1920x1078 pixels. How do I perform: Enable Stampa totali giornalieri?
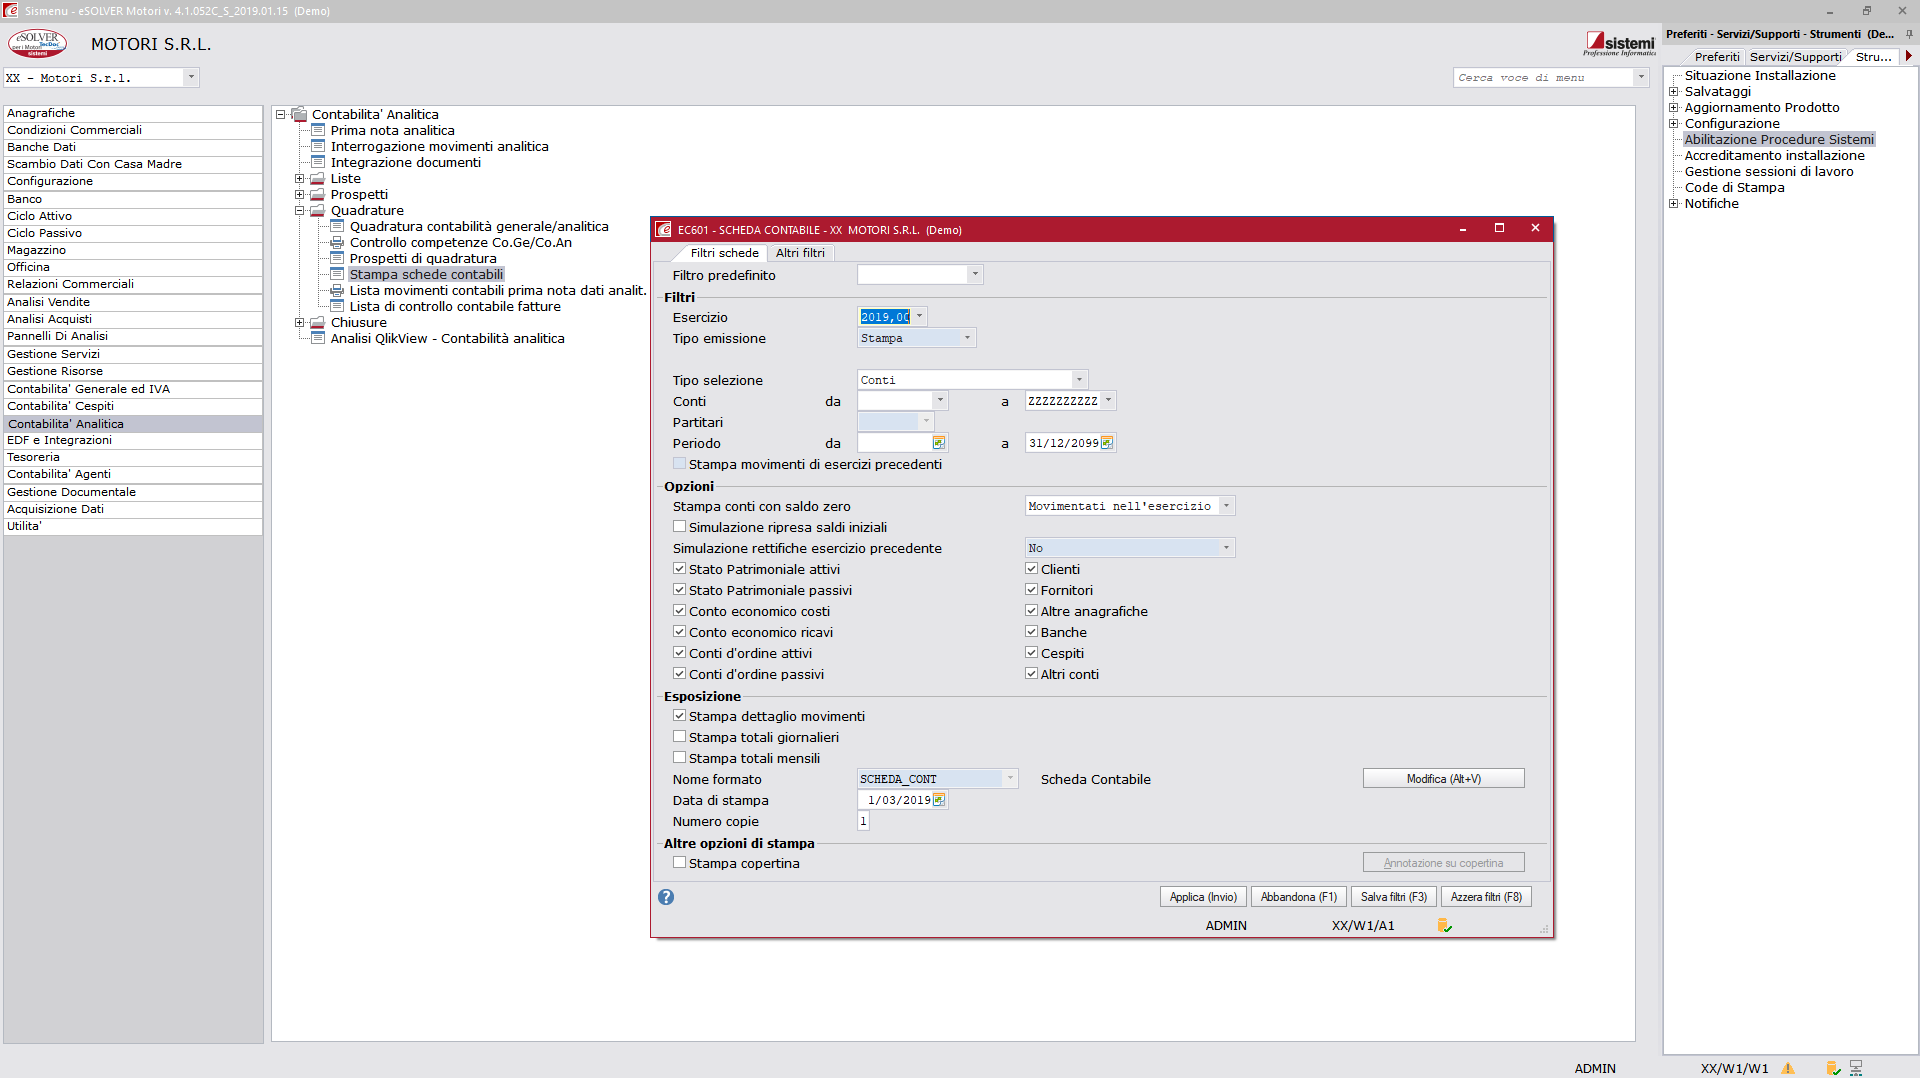[680, 737]
